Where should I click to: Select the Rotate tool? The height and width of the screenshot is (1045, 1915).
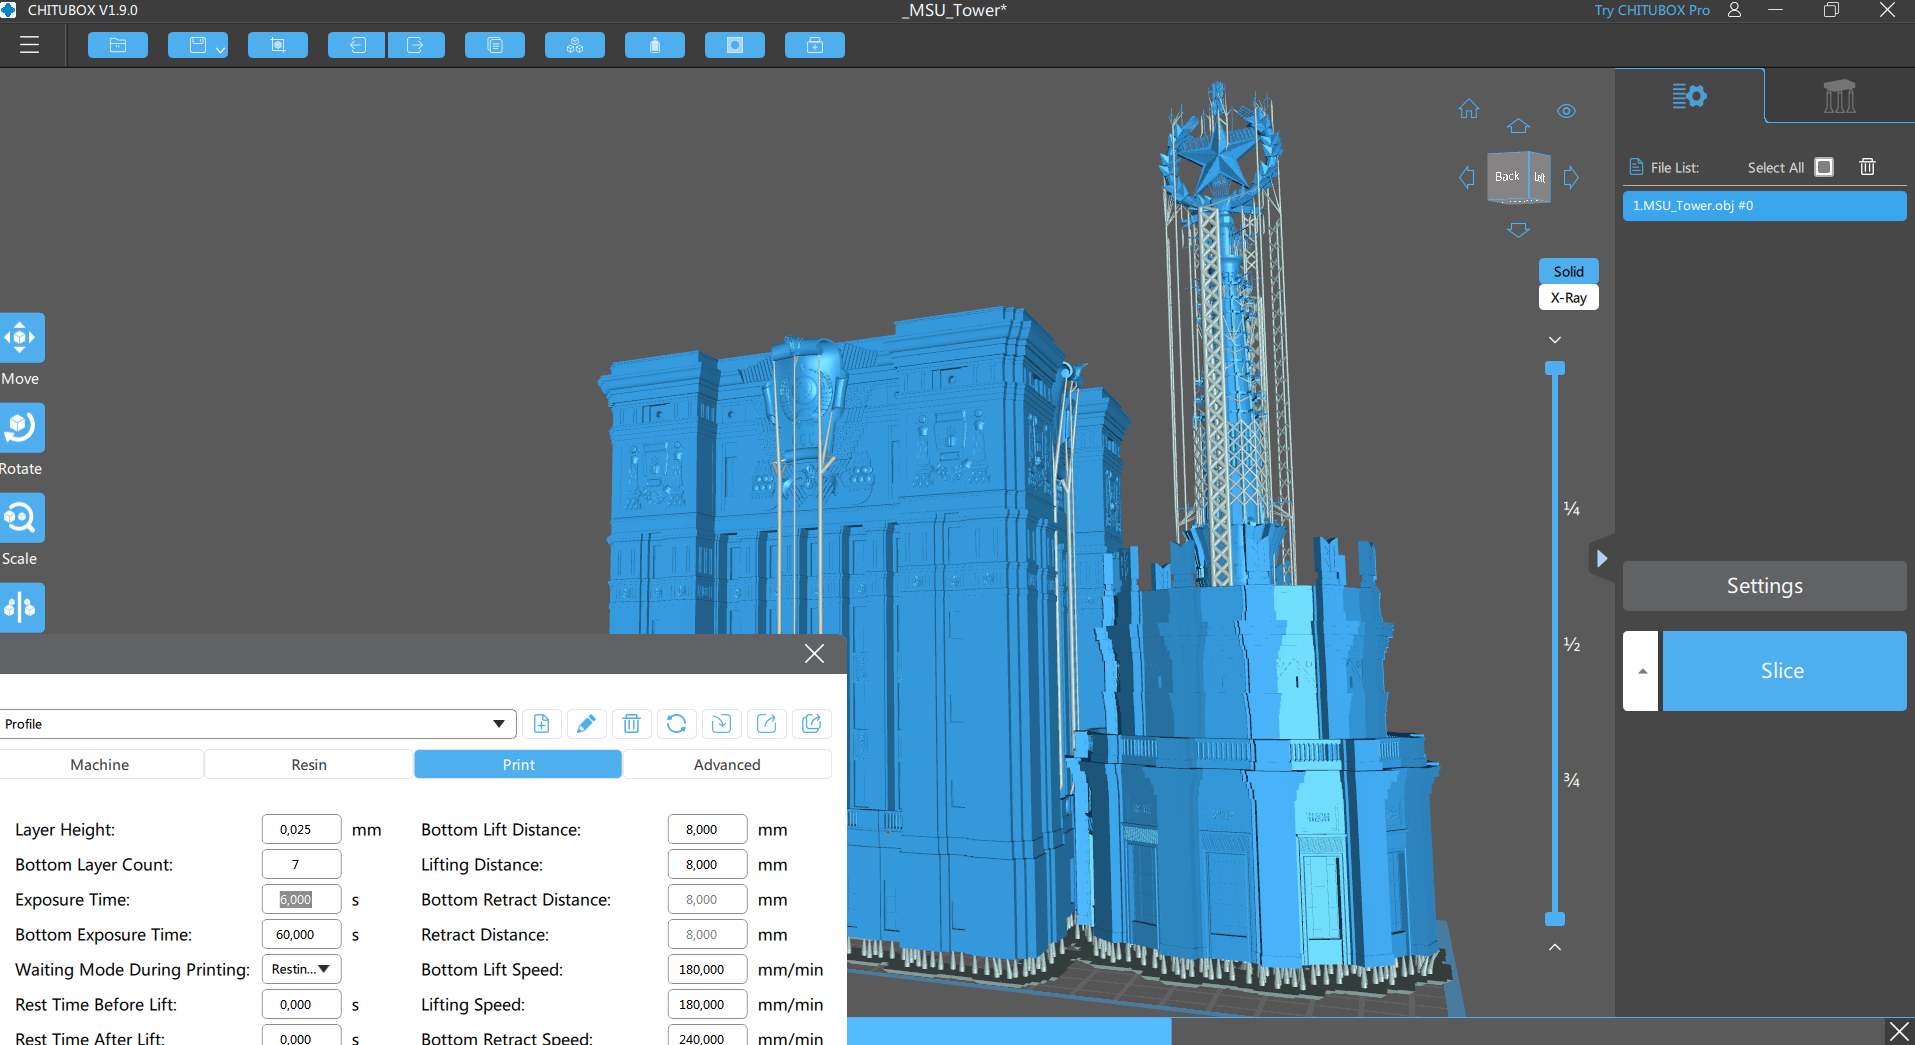(x=22, y=427)
